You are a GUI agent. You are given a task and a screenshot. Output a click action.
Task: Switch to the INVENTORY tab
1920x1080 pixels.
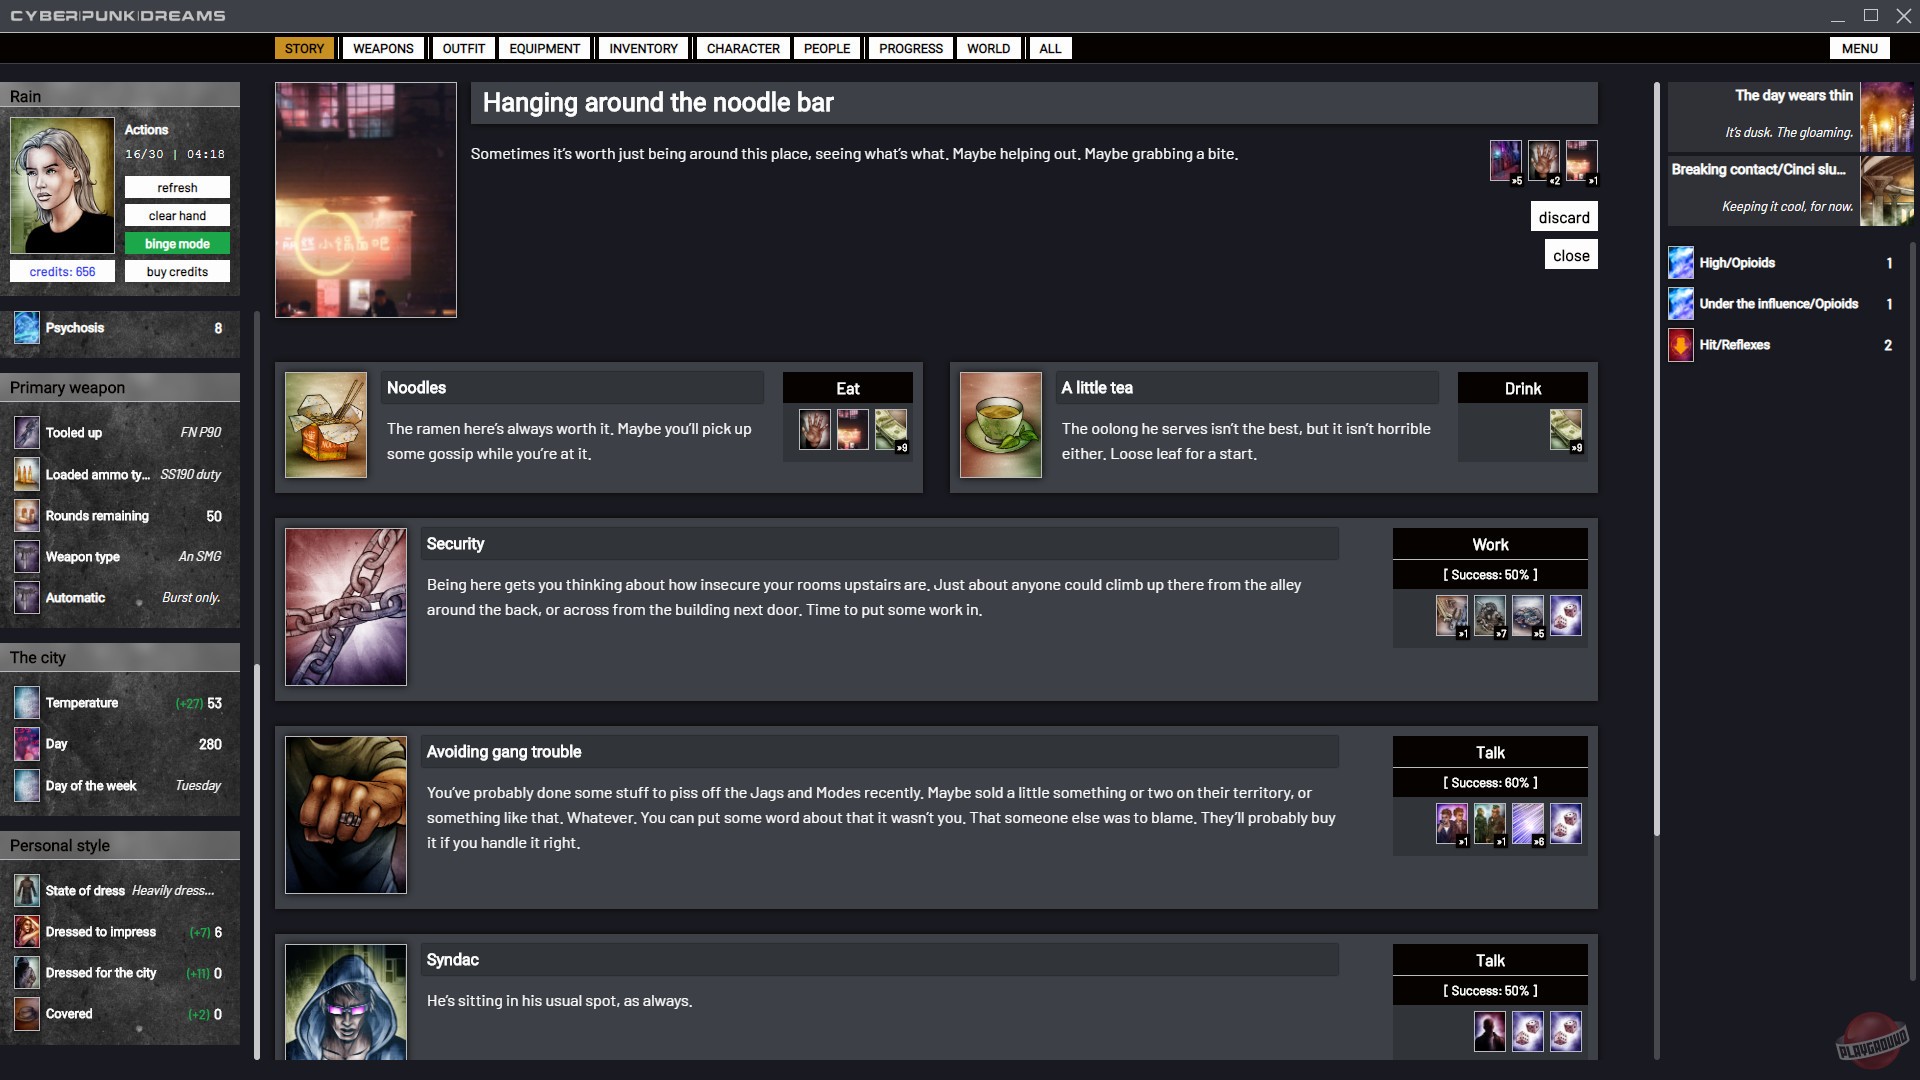(643, 48)
